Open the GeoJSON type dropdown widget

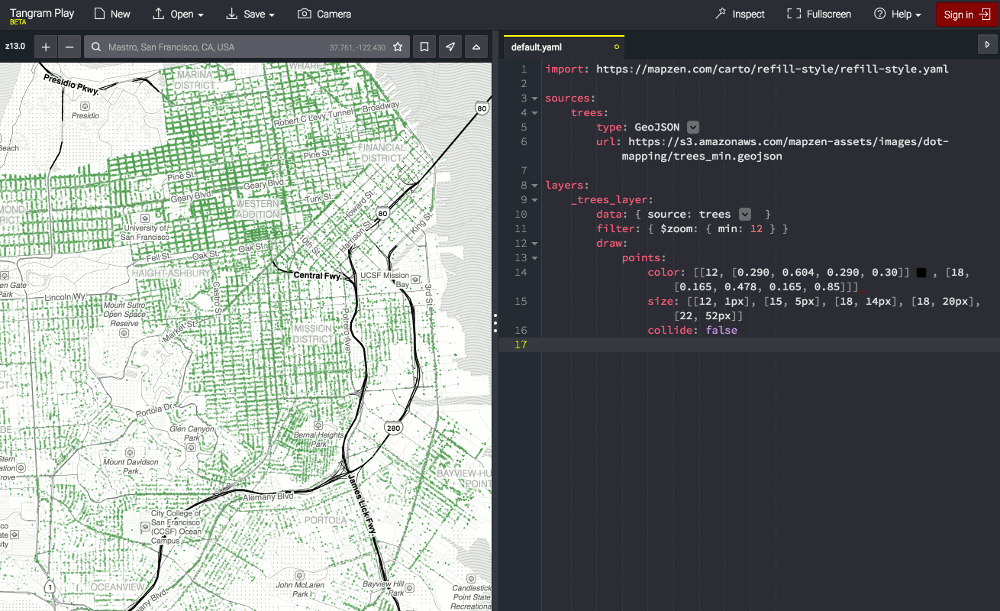(693, 127)
